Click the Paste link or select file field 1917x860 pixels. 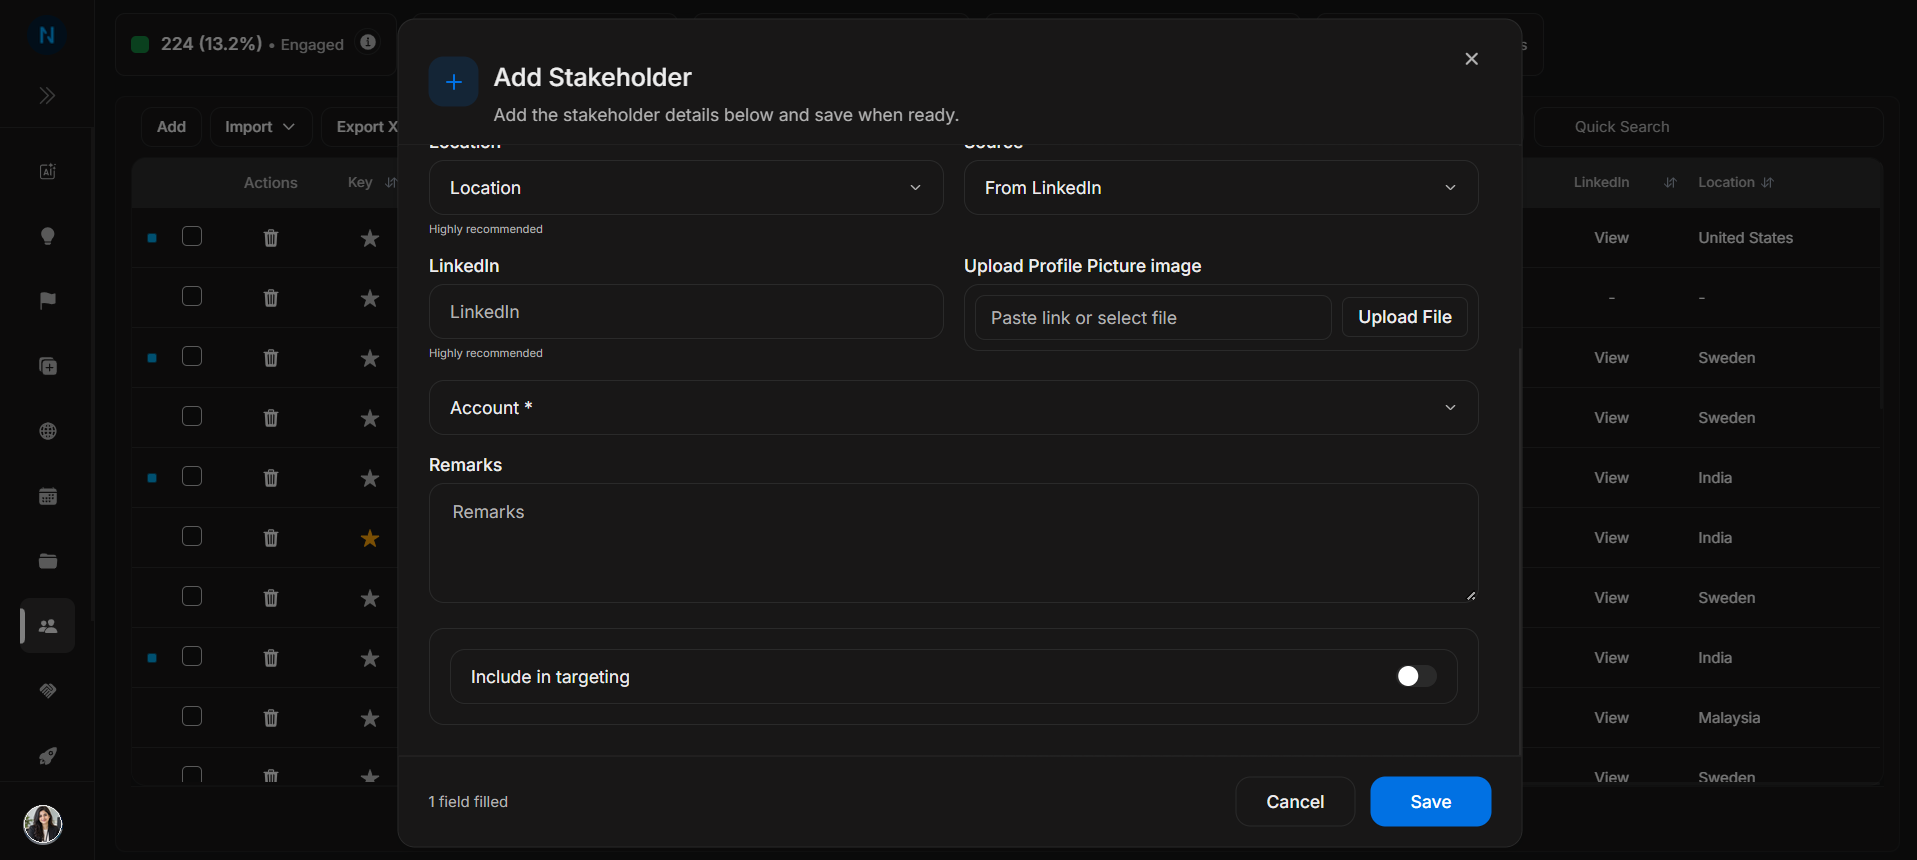1153,318
